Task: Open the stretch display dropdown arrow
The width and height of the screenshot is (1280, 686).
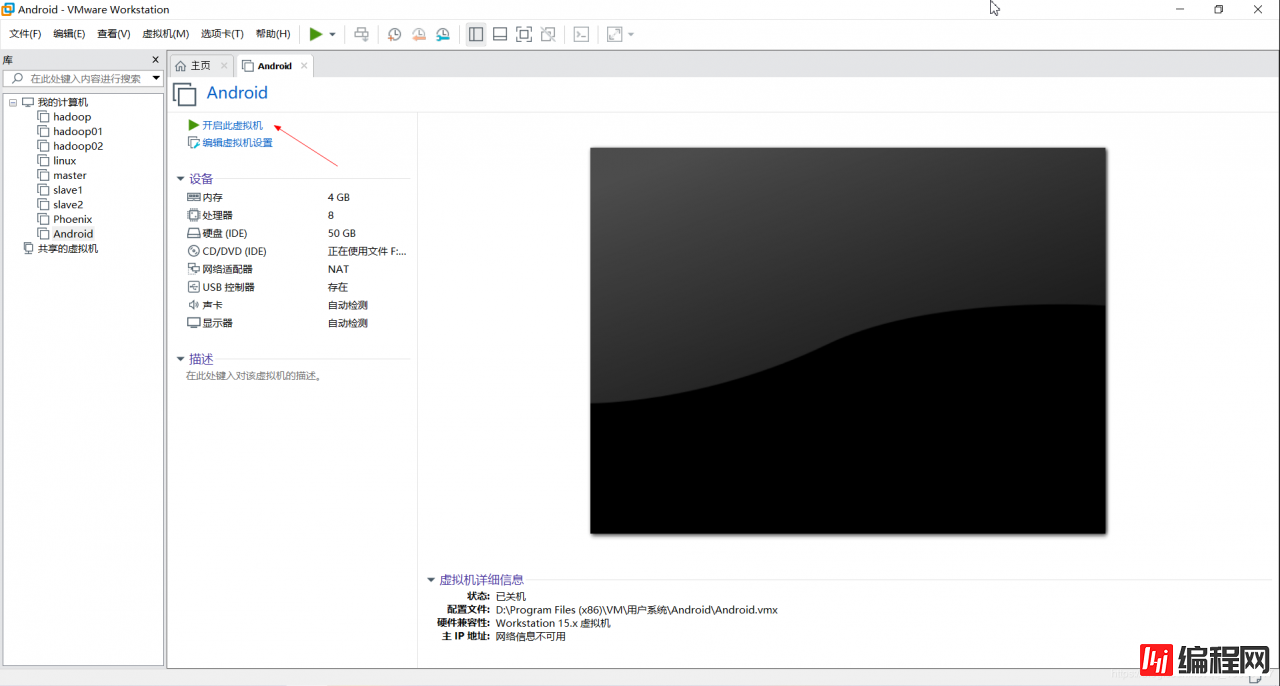Action: click(x=631, y=34)
